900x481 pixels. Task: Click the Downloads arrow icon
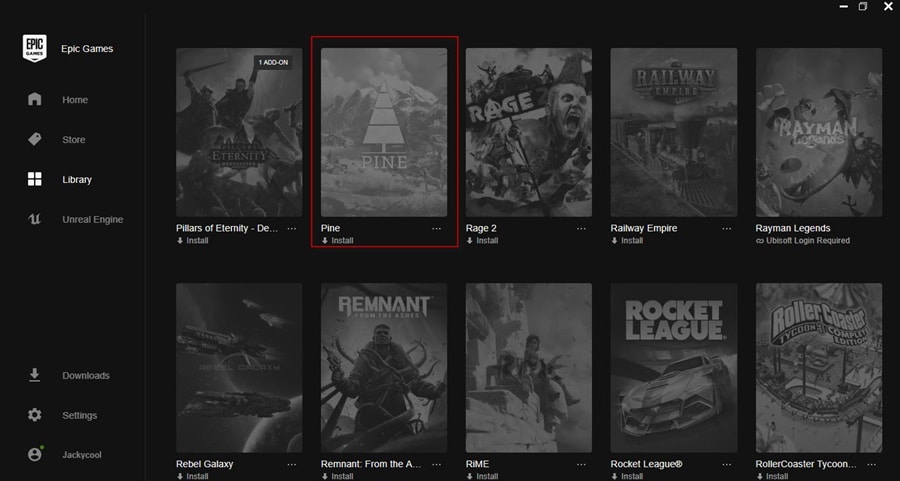[34, 375]
